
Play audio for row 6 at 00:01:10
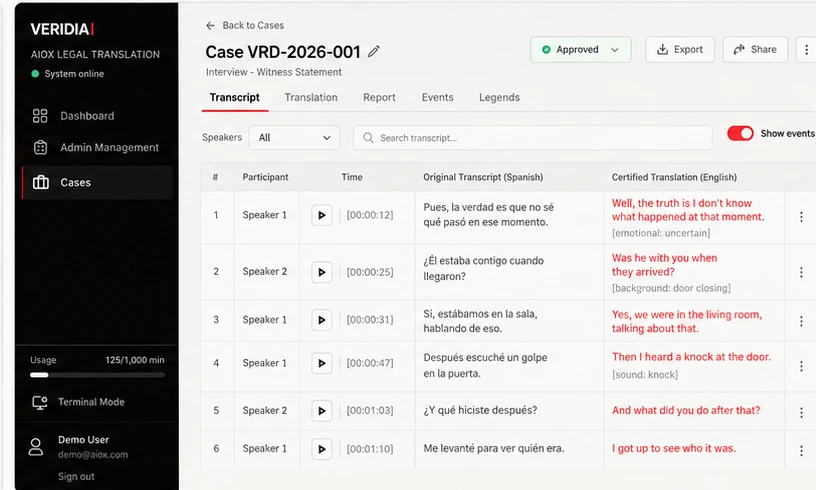[x=322, y=449]
